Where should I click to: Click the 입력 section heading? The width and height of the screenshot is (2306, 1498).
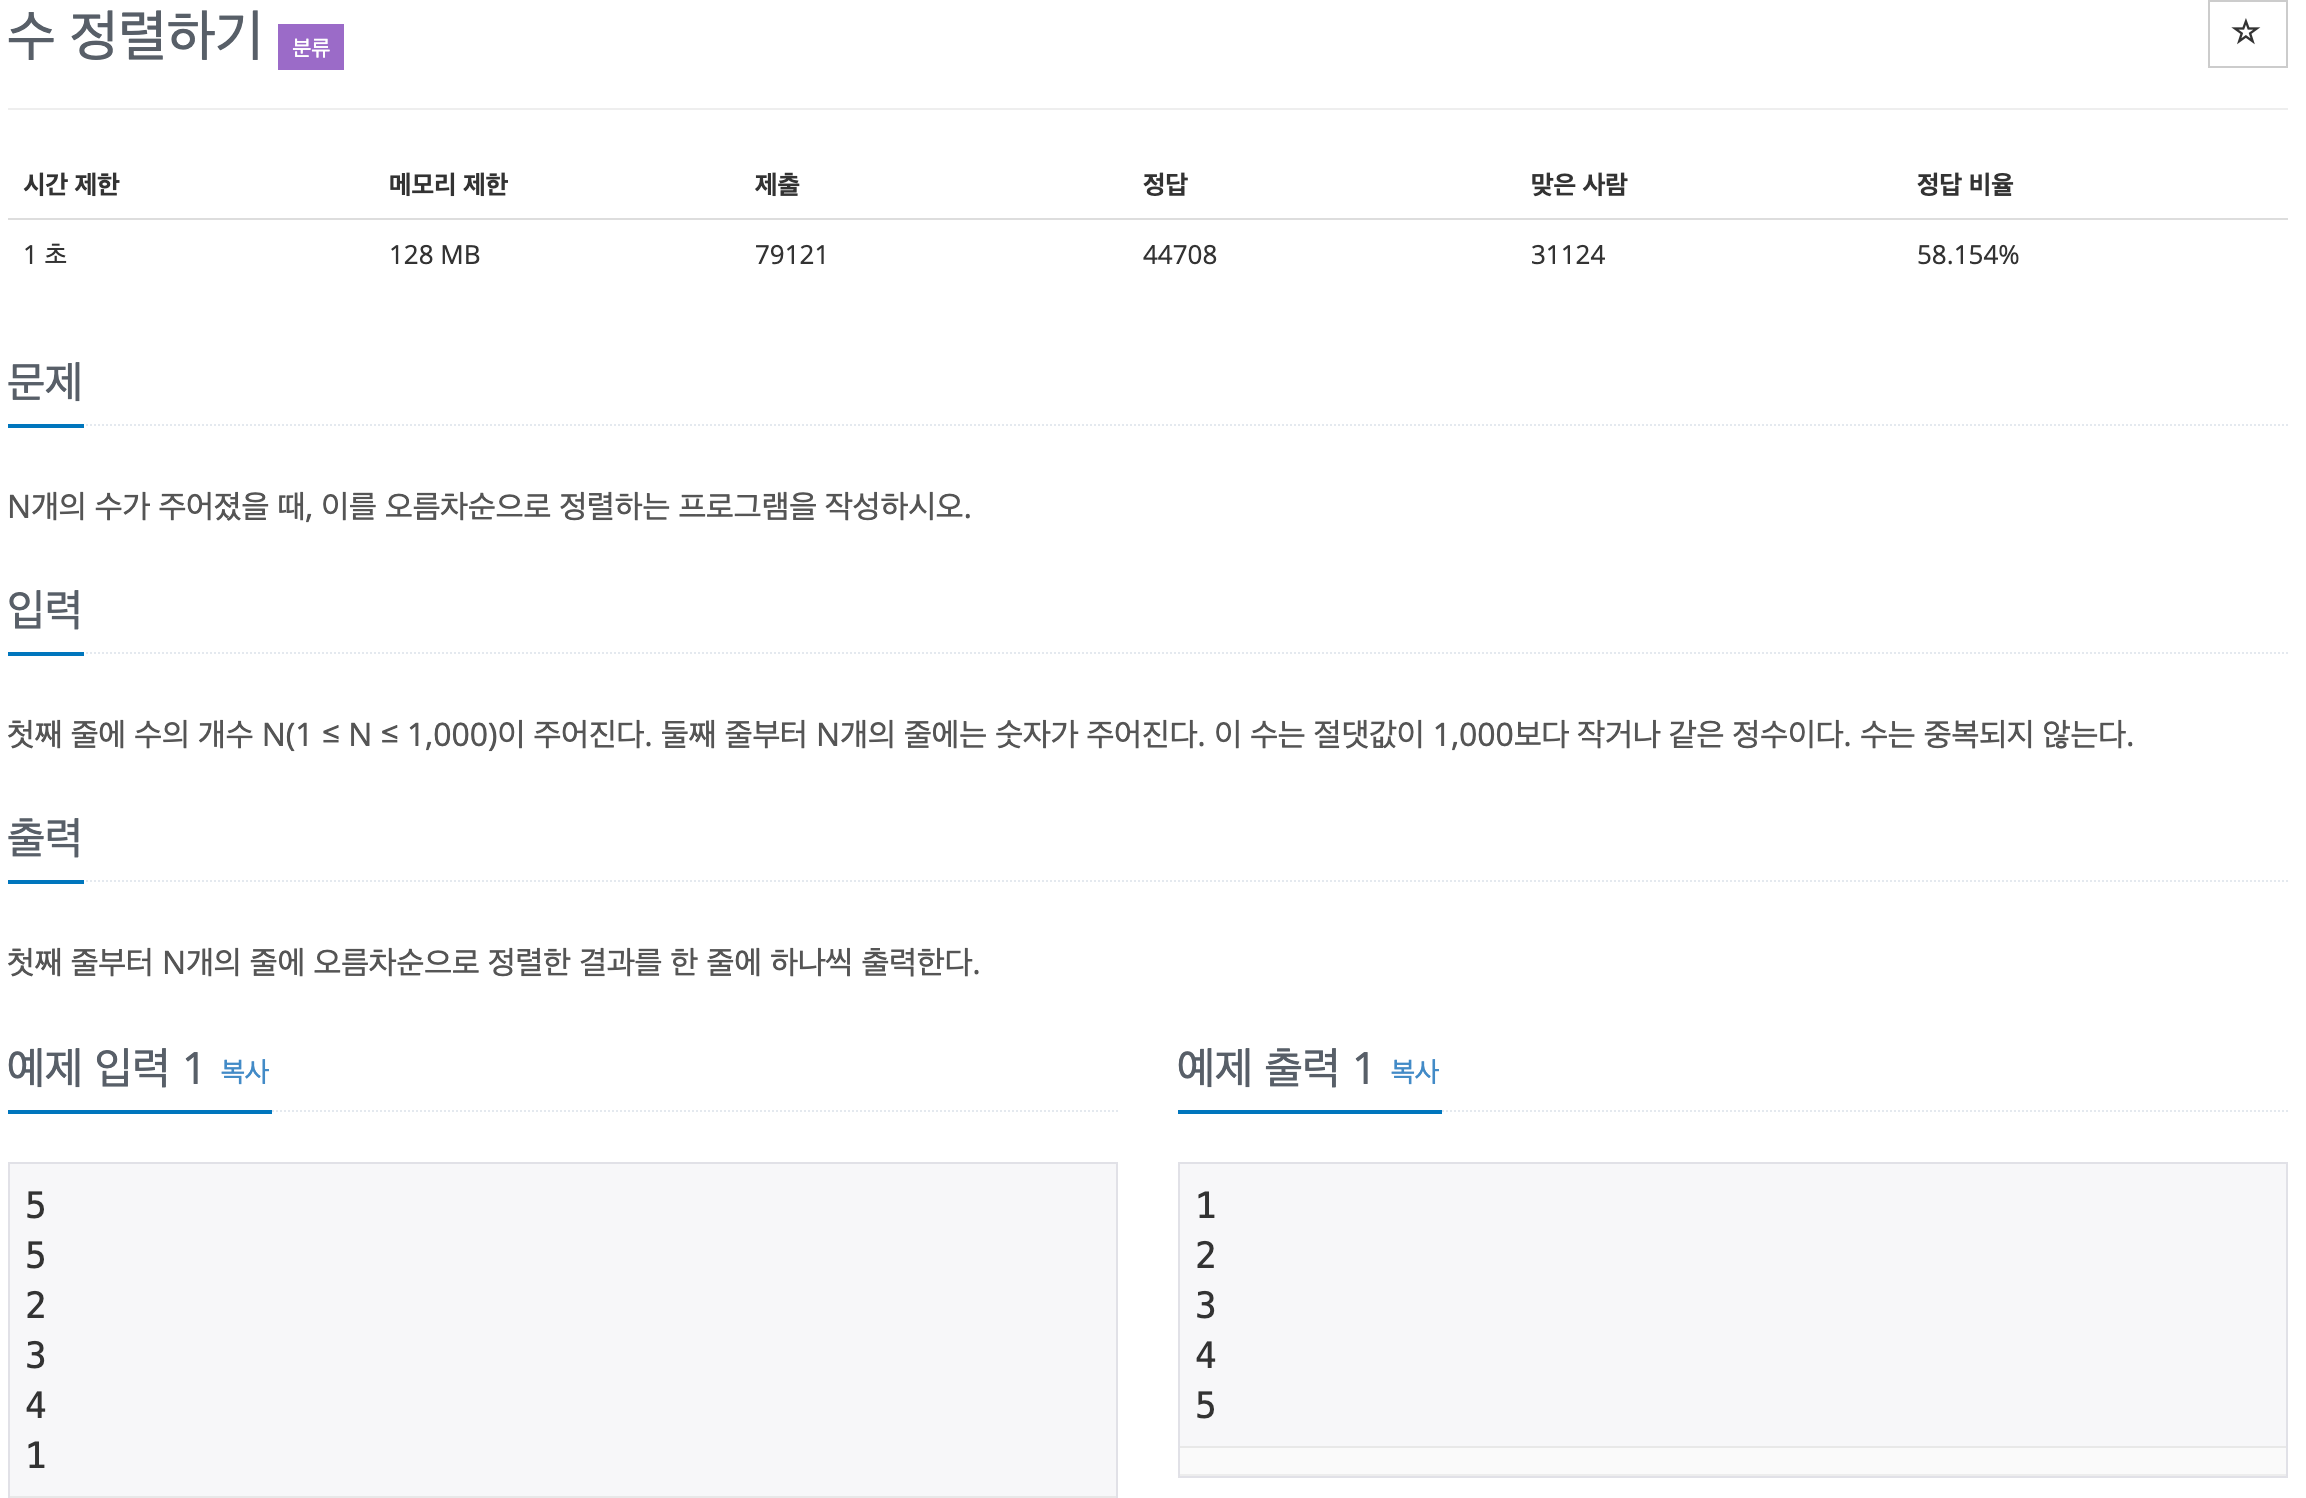(45, 609)
